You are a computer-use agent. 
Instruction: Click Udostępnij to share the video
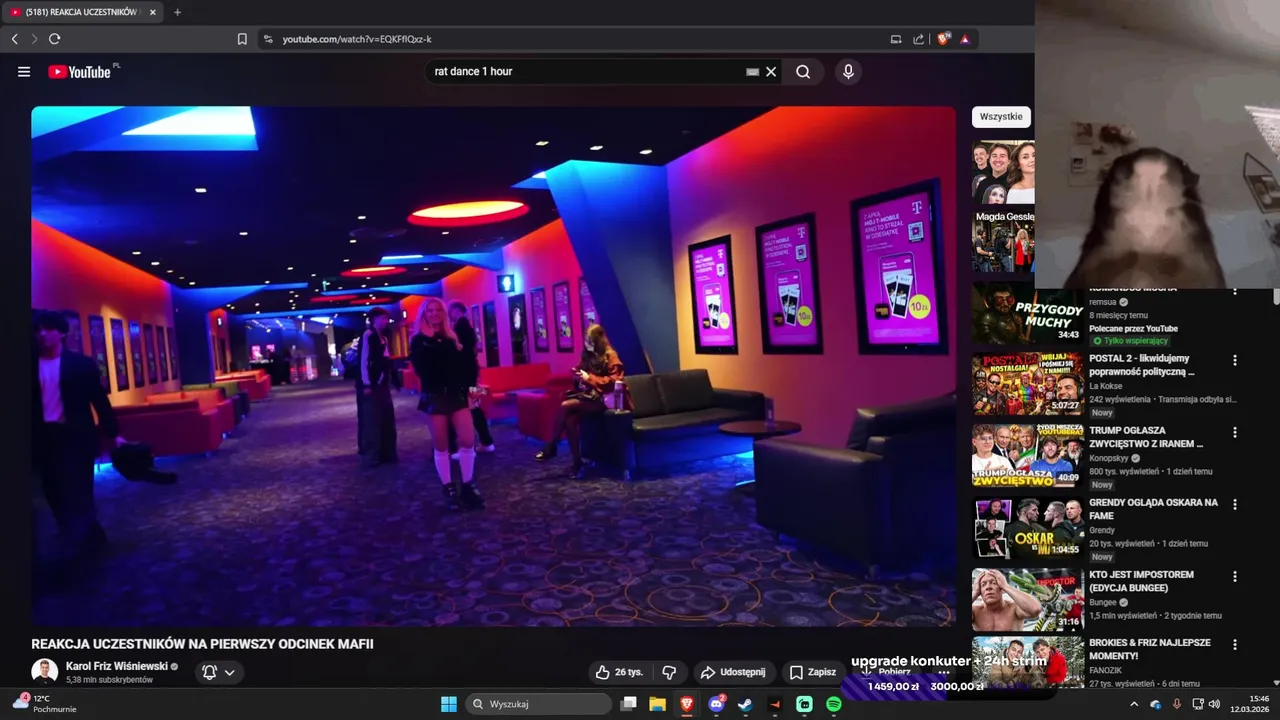(733, 672)
